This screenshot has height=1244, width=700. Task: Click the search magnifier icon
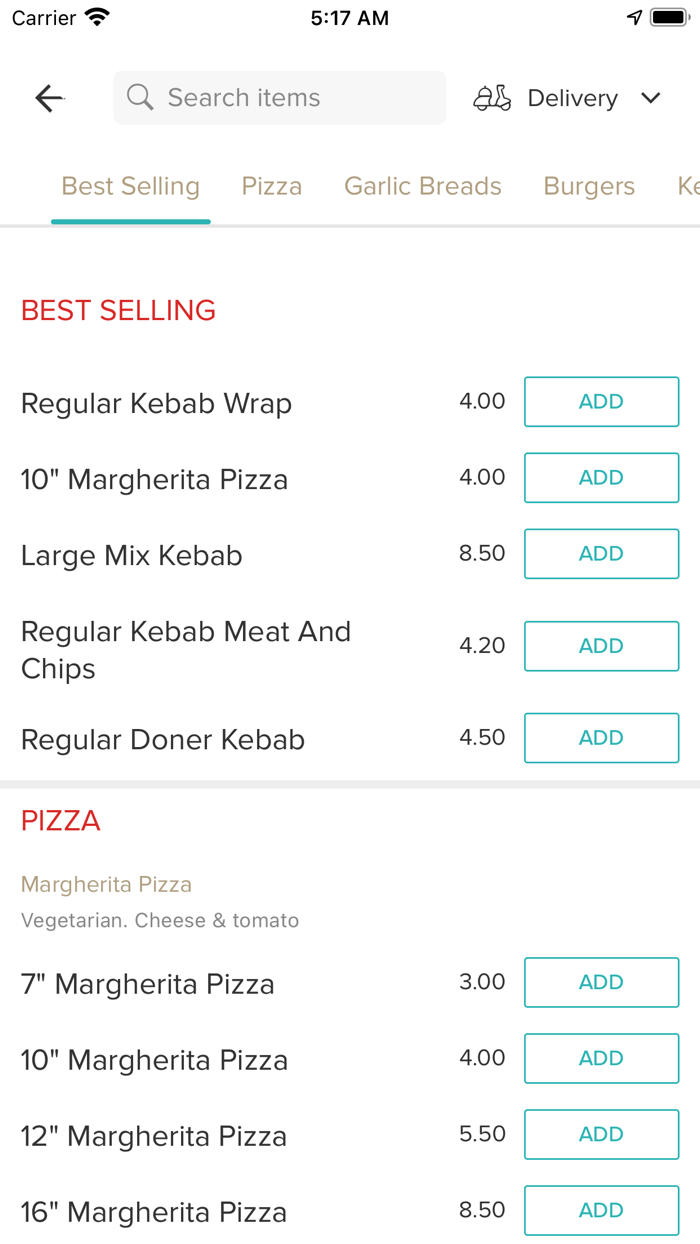coord(139,97)
